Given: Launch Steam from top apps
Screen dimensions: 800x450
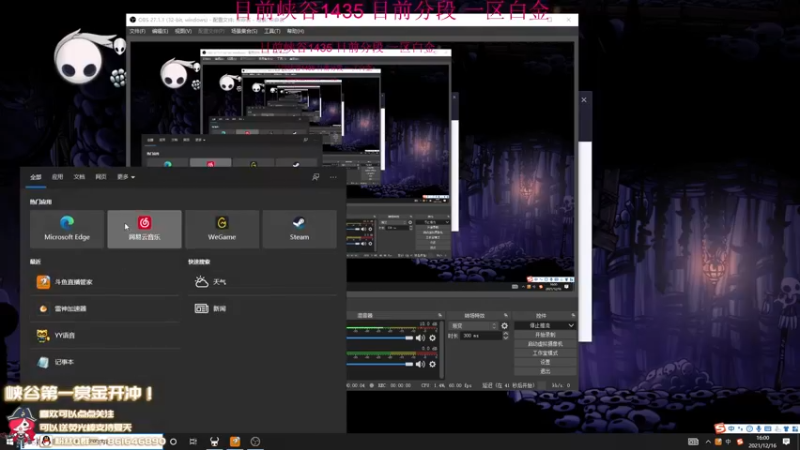Looking at the screenshot, I should point(299,229).
